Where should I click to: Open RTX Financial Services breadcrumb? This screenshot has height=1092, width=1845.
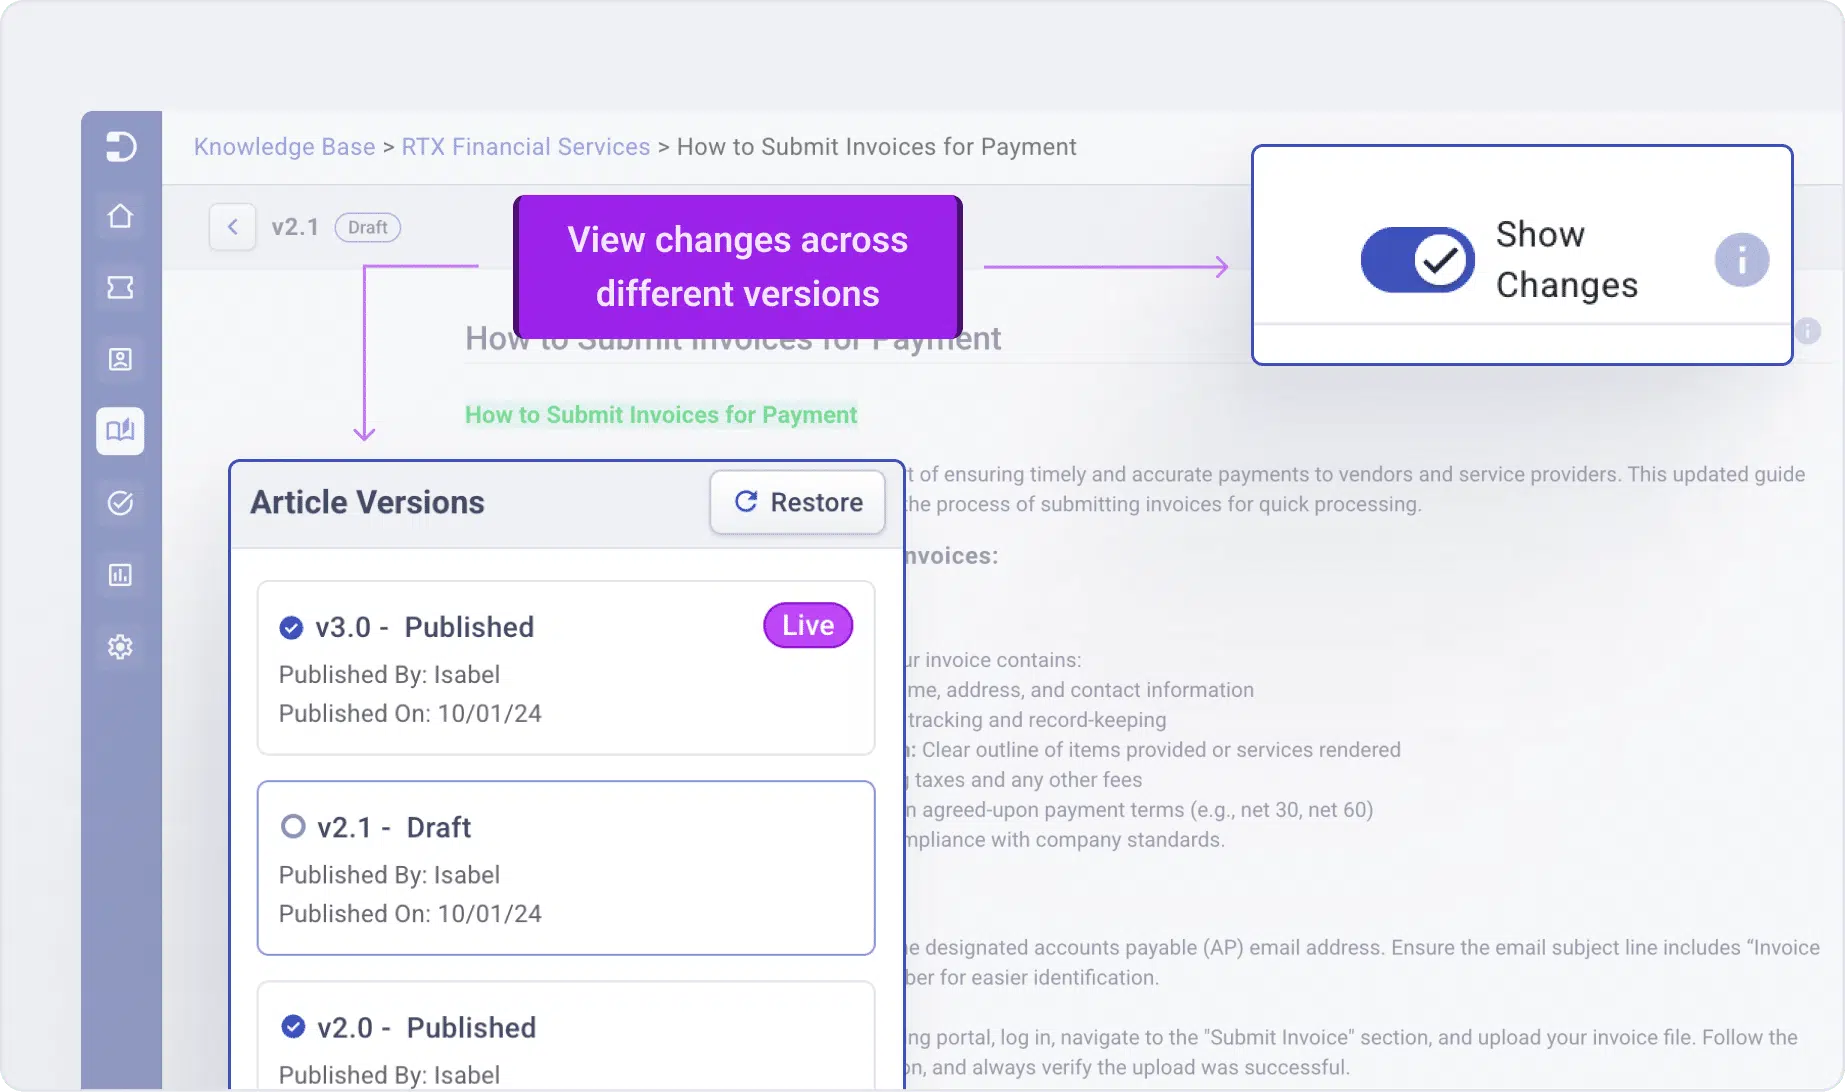526,147
